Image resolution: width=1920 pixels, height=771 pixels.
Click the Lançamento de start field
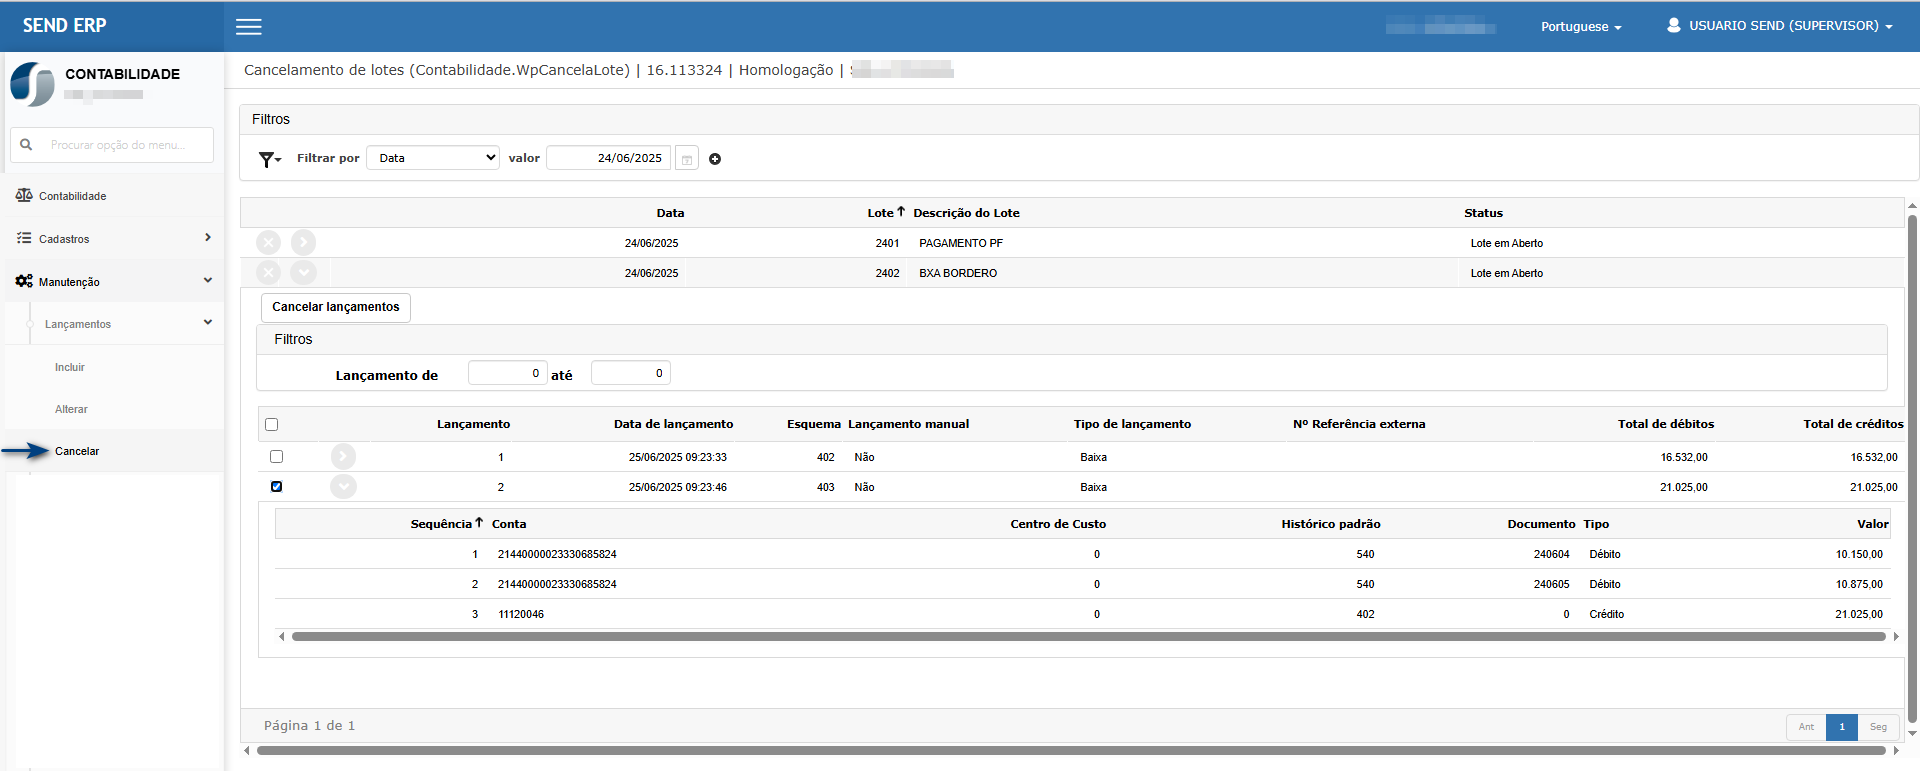(507, 373)
